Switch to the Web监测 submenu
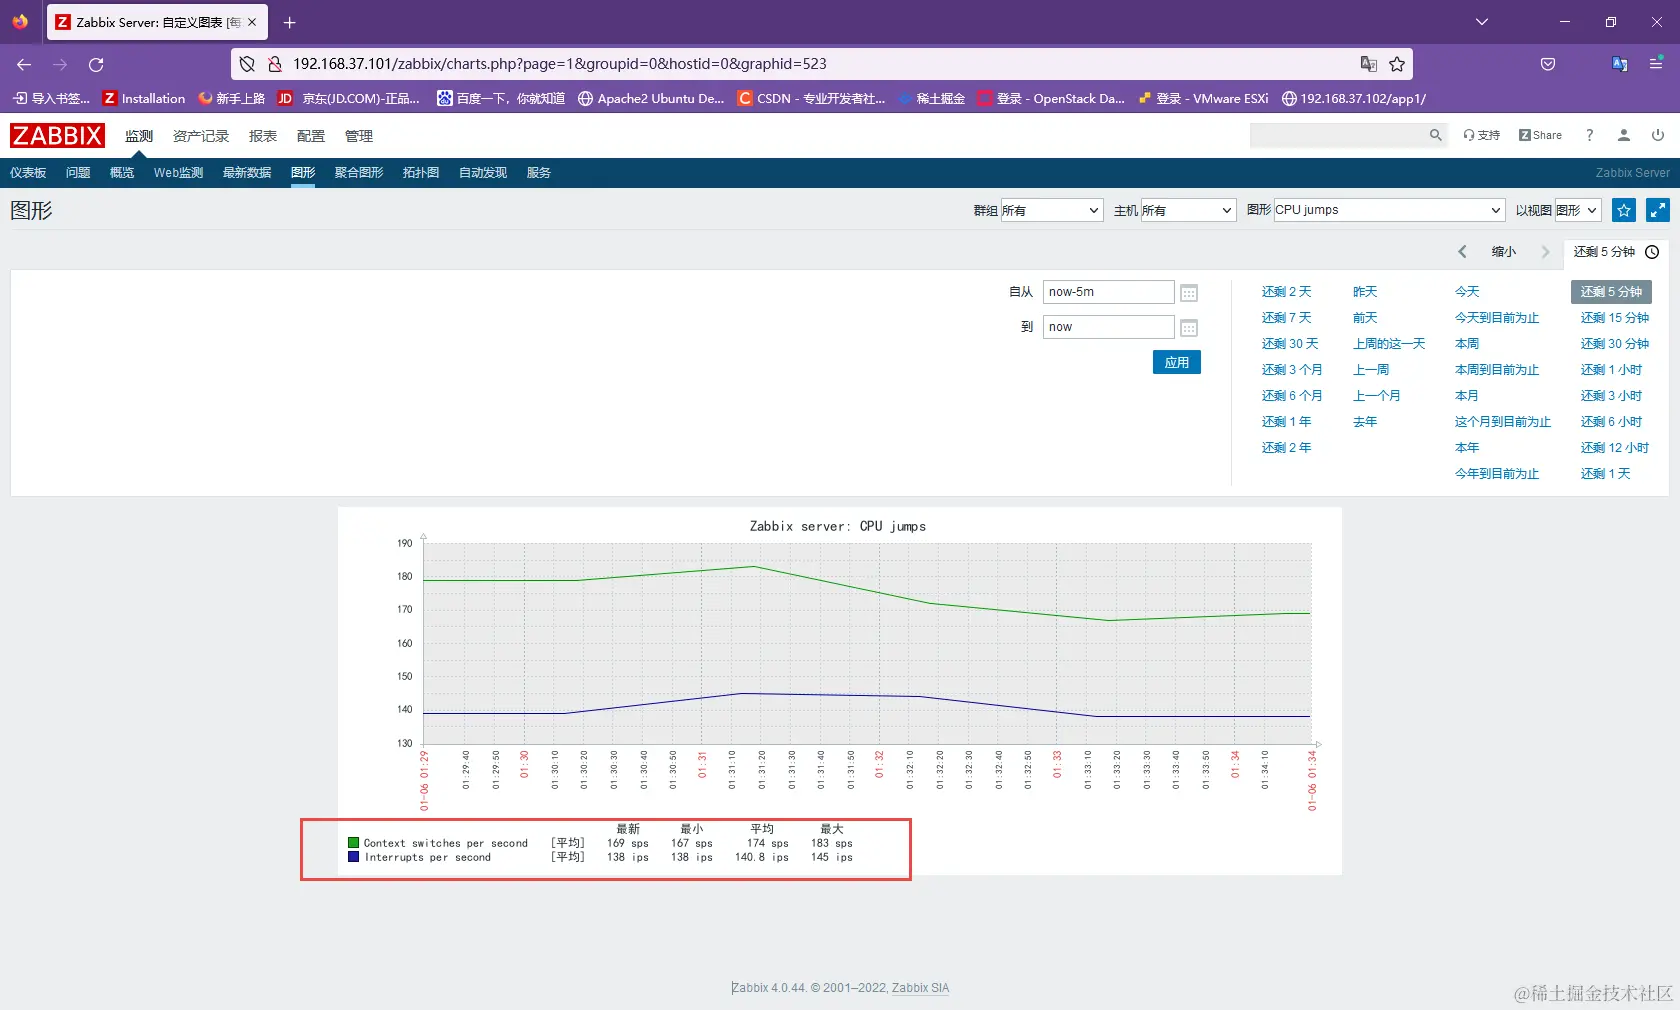This screenshot has height=1010, width=1680. click(178, 173)
